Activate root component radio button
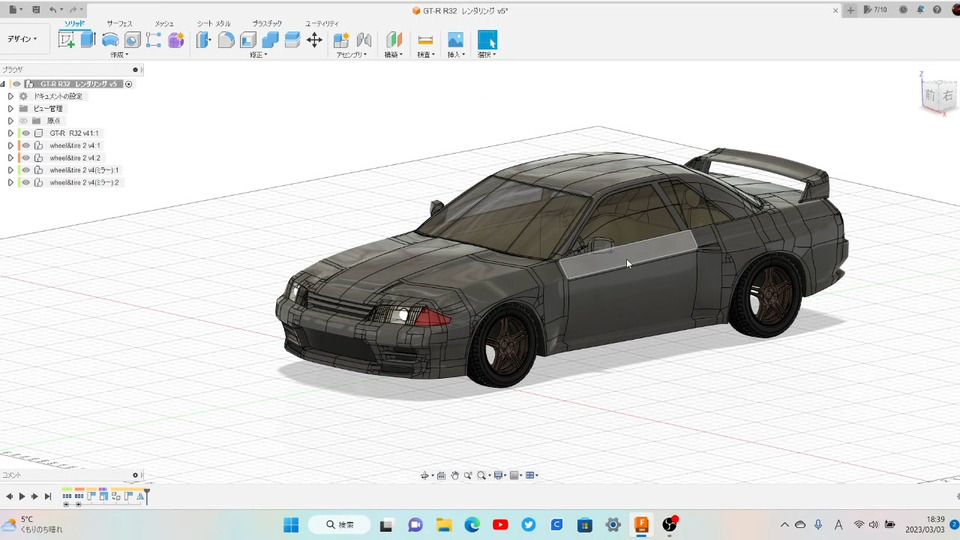The height and width of the screenshot is (540, 960). tap(129, 84)
